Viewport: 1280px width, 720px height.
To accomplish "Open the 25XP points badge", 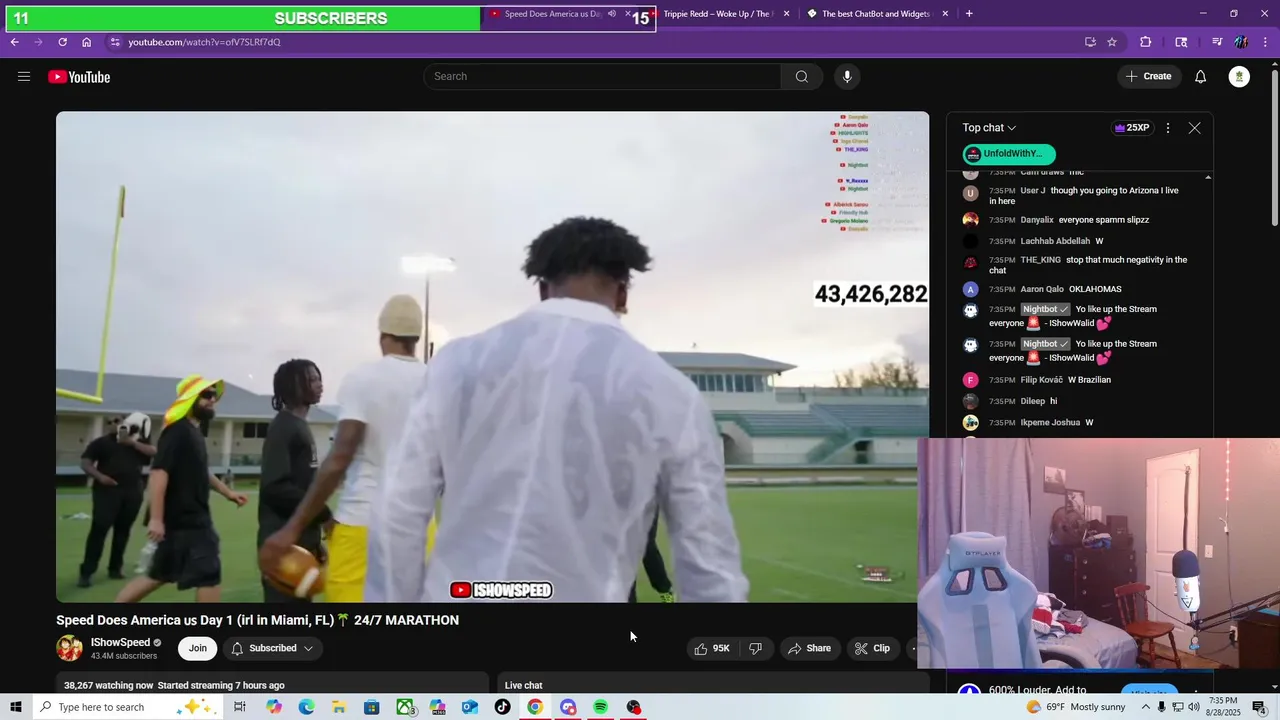I will point(1132,128).
